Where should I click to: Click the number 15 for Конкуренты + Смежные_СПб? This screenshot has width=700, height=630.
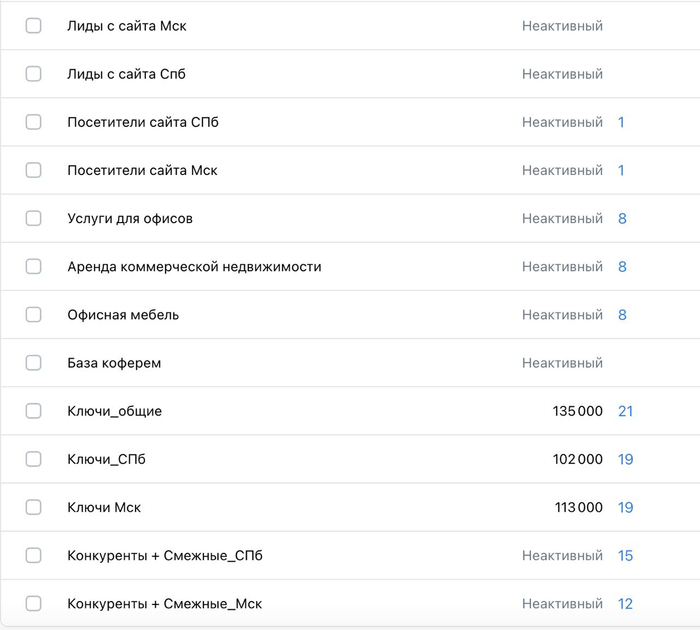coord(625,555)
